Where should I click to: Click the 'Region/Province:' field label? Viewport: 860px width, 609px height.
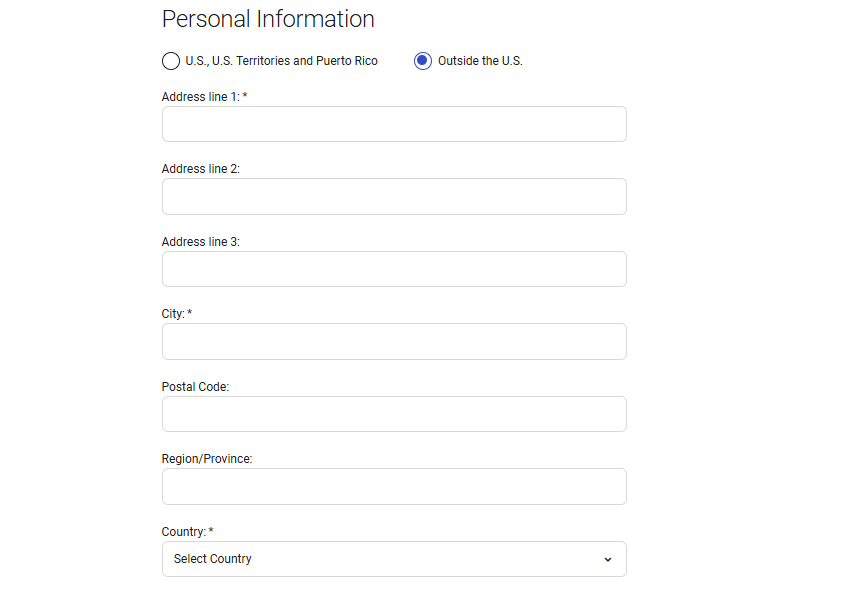point(207,459)
